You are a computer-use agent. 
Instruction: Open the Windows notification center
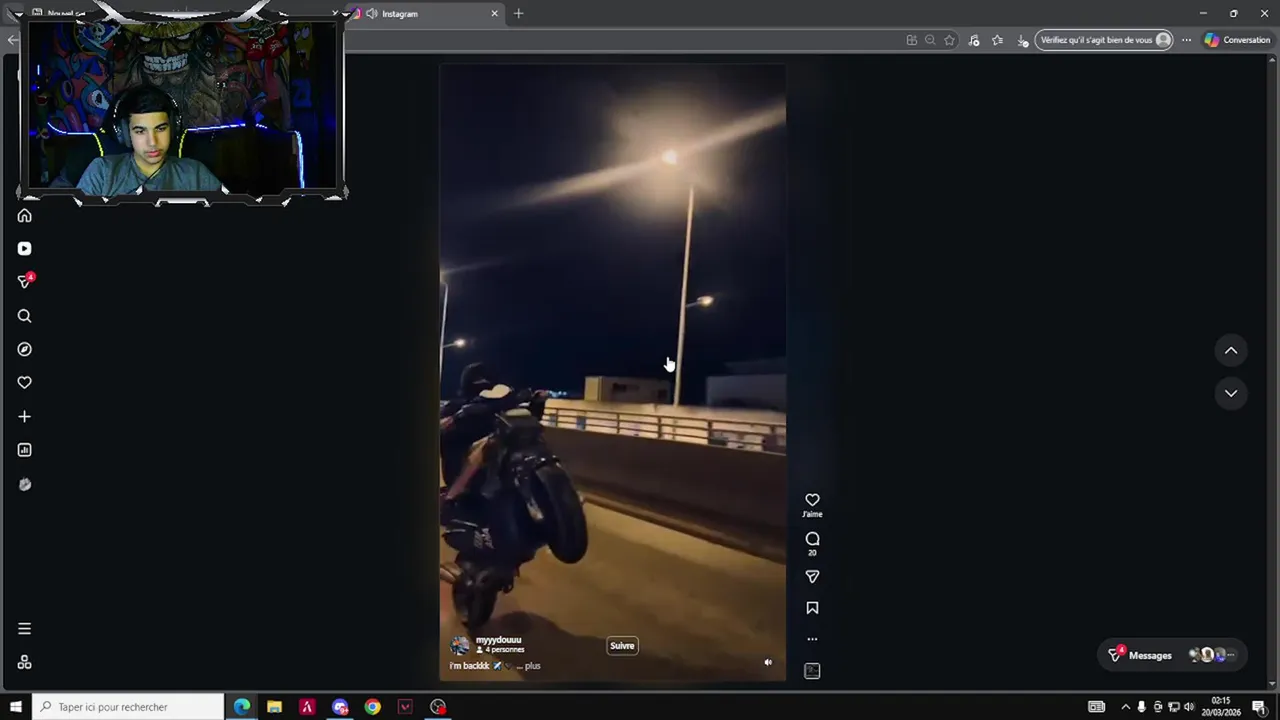tap(1258, 707)
